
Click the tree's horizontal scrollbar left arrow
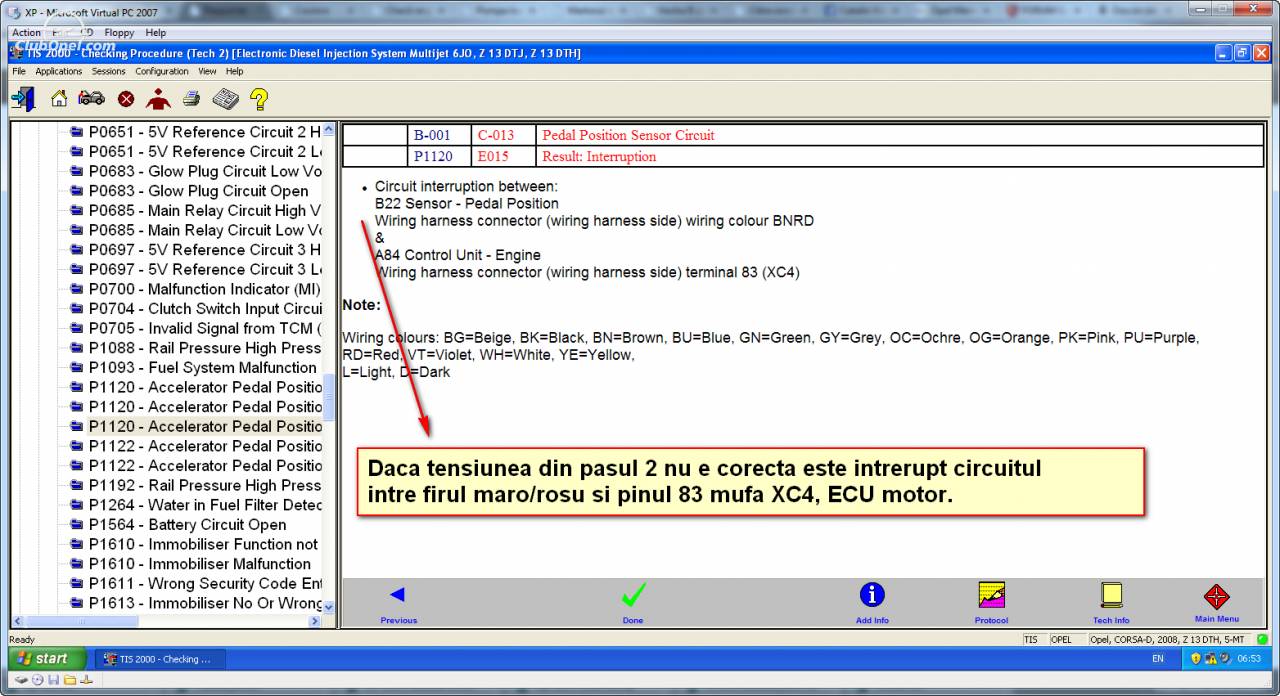click(17, 621)
